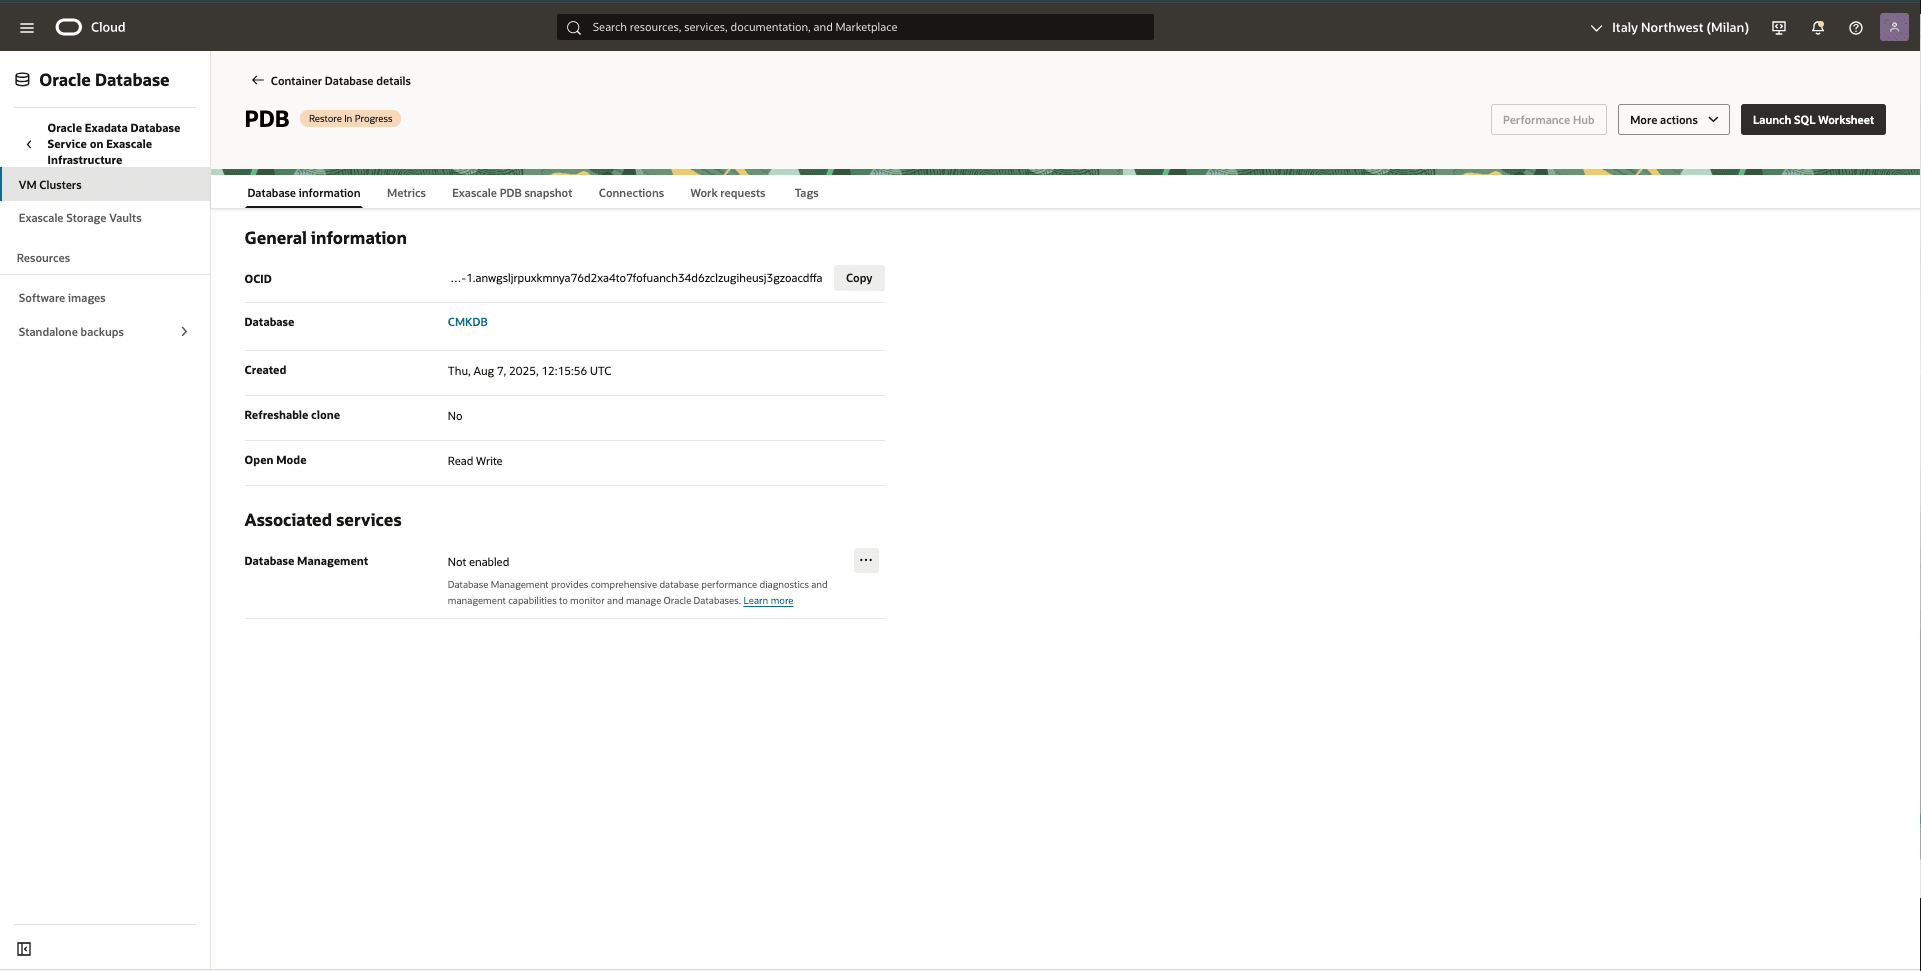Select VM Clusters in the sidebar
Image resolution: width=1921 pixels, height=971 pixels.
pos(105,185)
